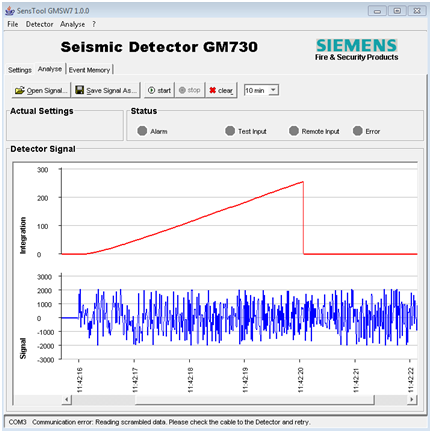
Task: Select the Analyse tab
Action: pyautogui.click(x=50, y=69)
